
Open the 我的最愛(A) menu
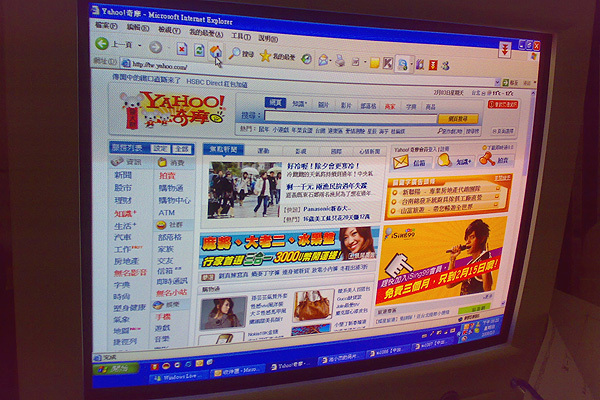click(x=206, y=33)
